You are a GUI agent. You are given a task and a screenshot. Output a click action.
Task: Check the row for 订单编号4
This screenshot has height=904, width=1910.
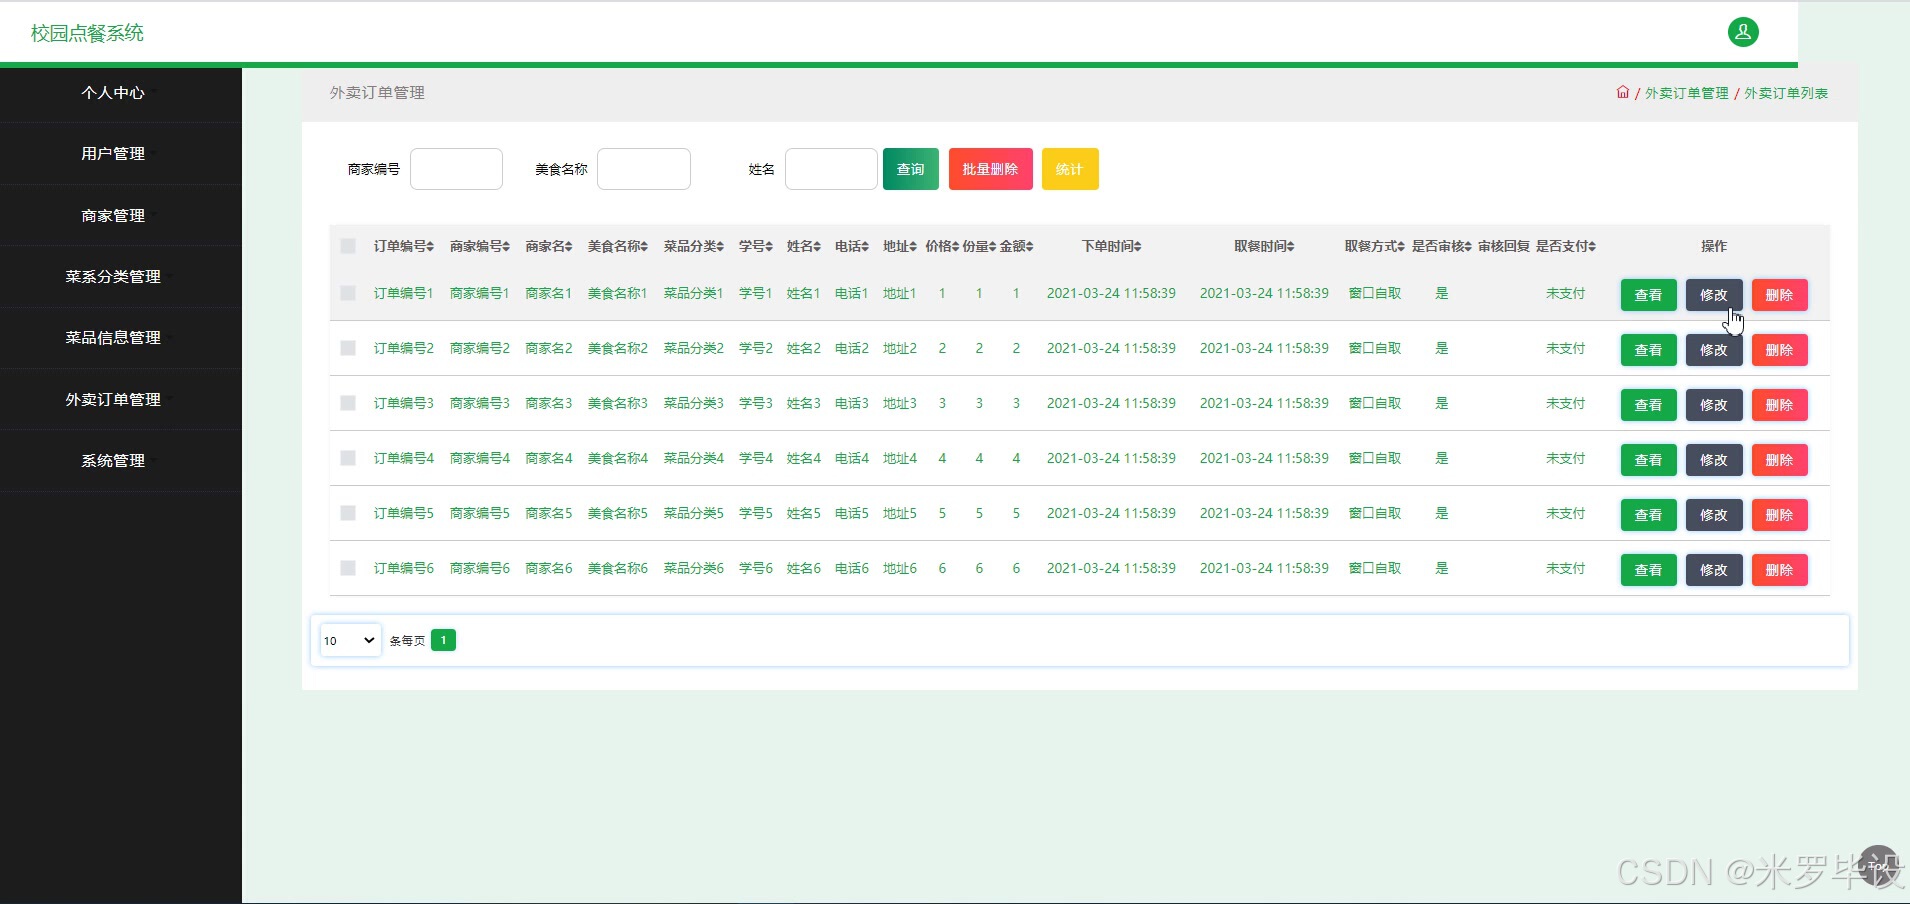click(x=348, y=458)
